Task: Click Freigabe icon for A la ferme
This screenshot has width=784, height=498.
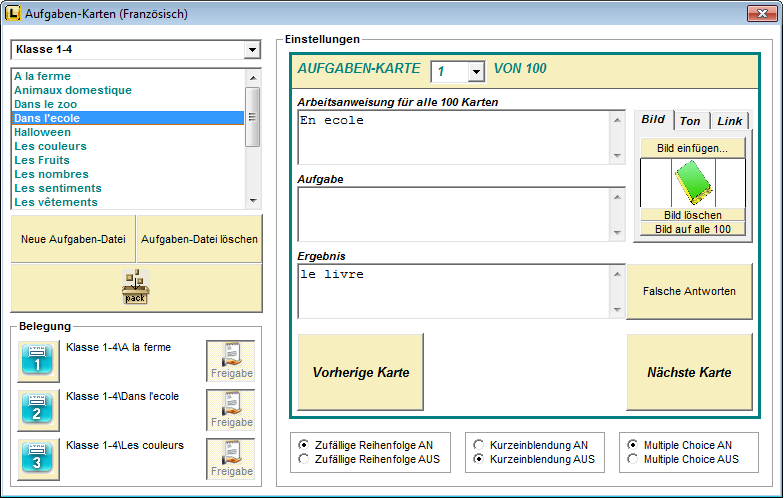Action: click(x=231, y=361)
